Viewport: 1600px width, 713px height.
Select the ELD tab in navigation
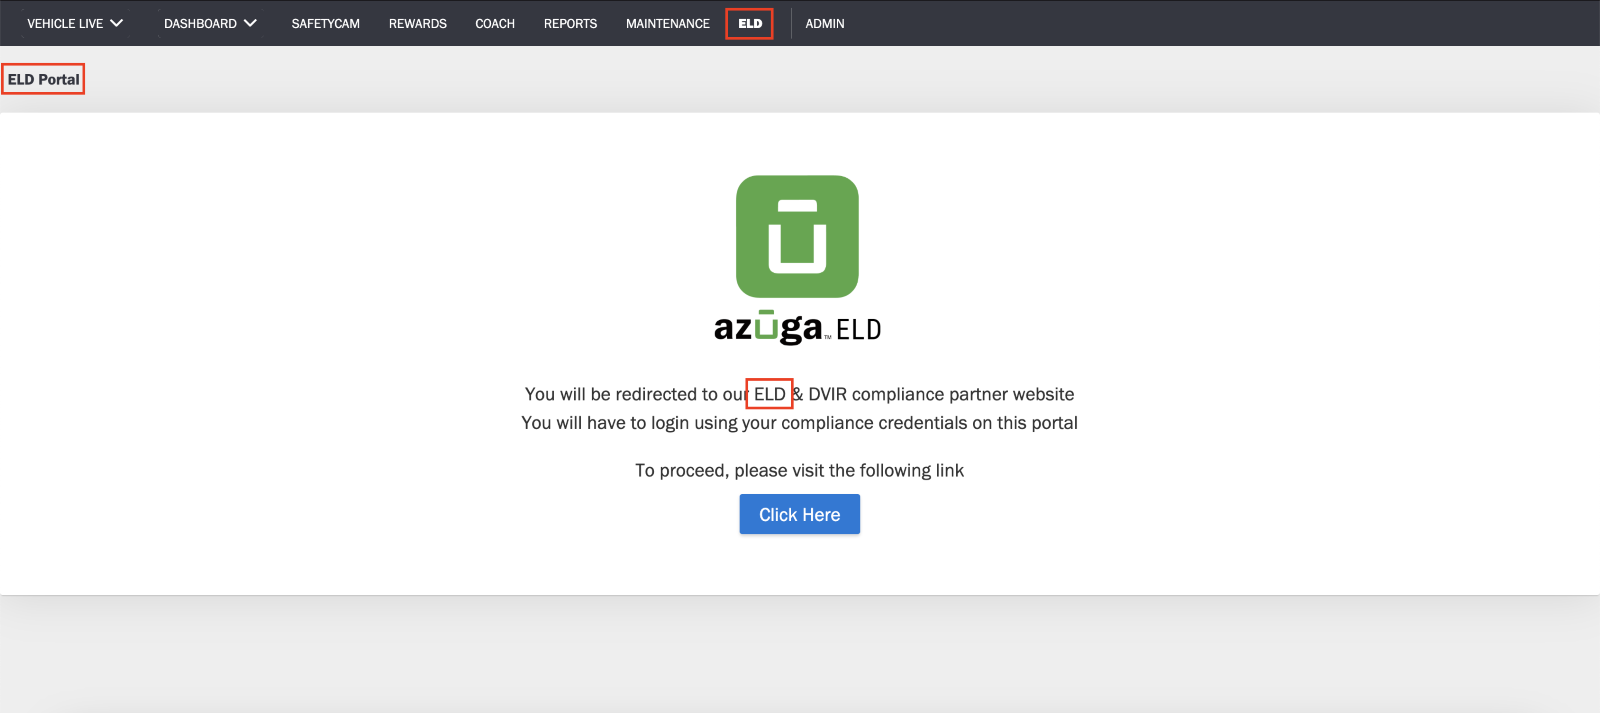[x=750, y=23]
